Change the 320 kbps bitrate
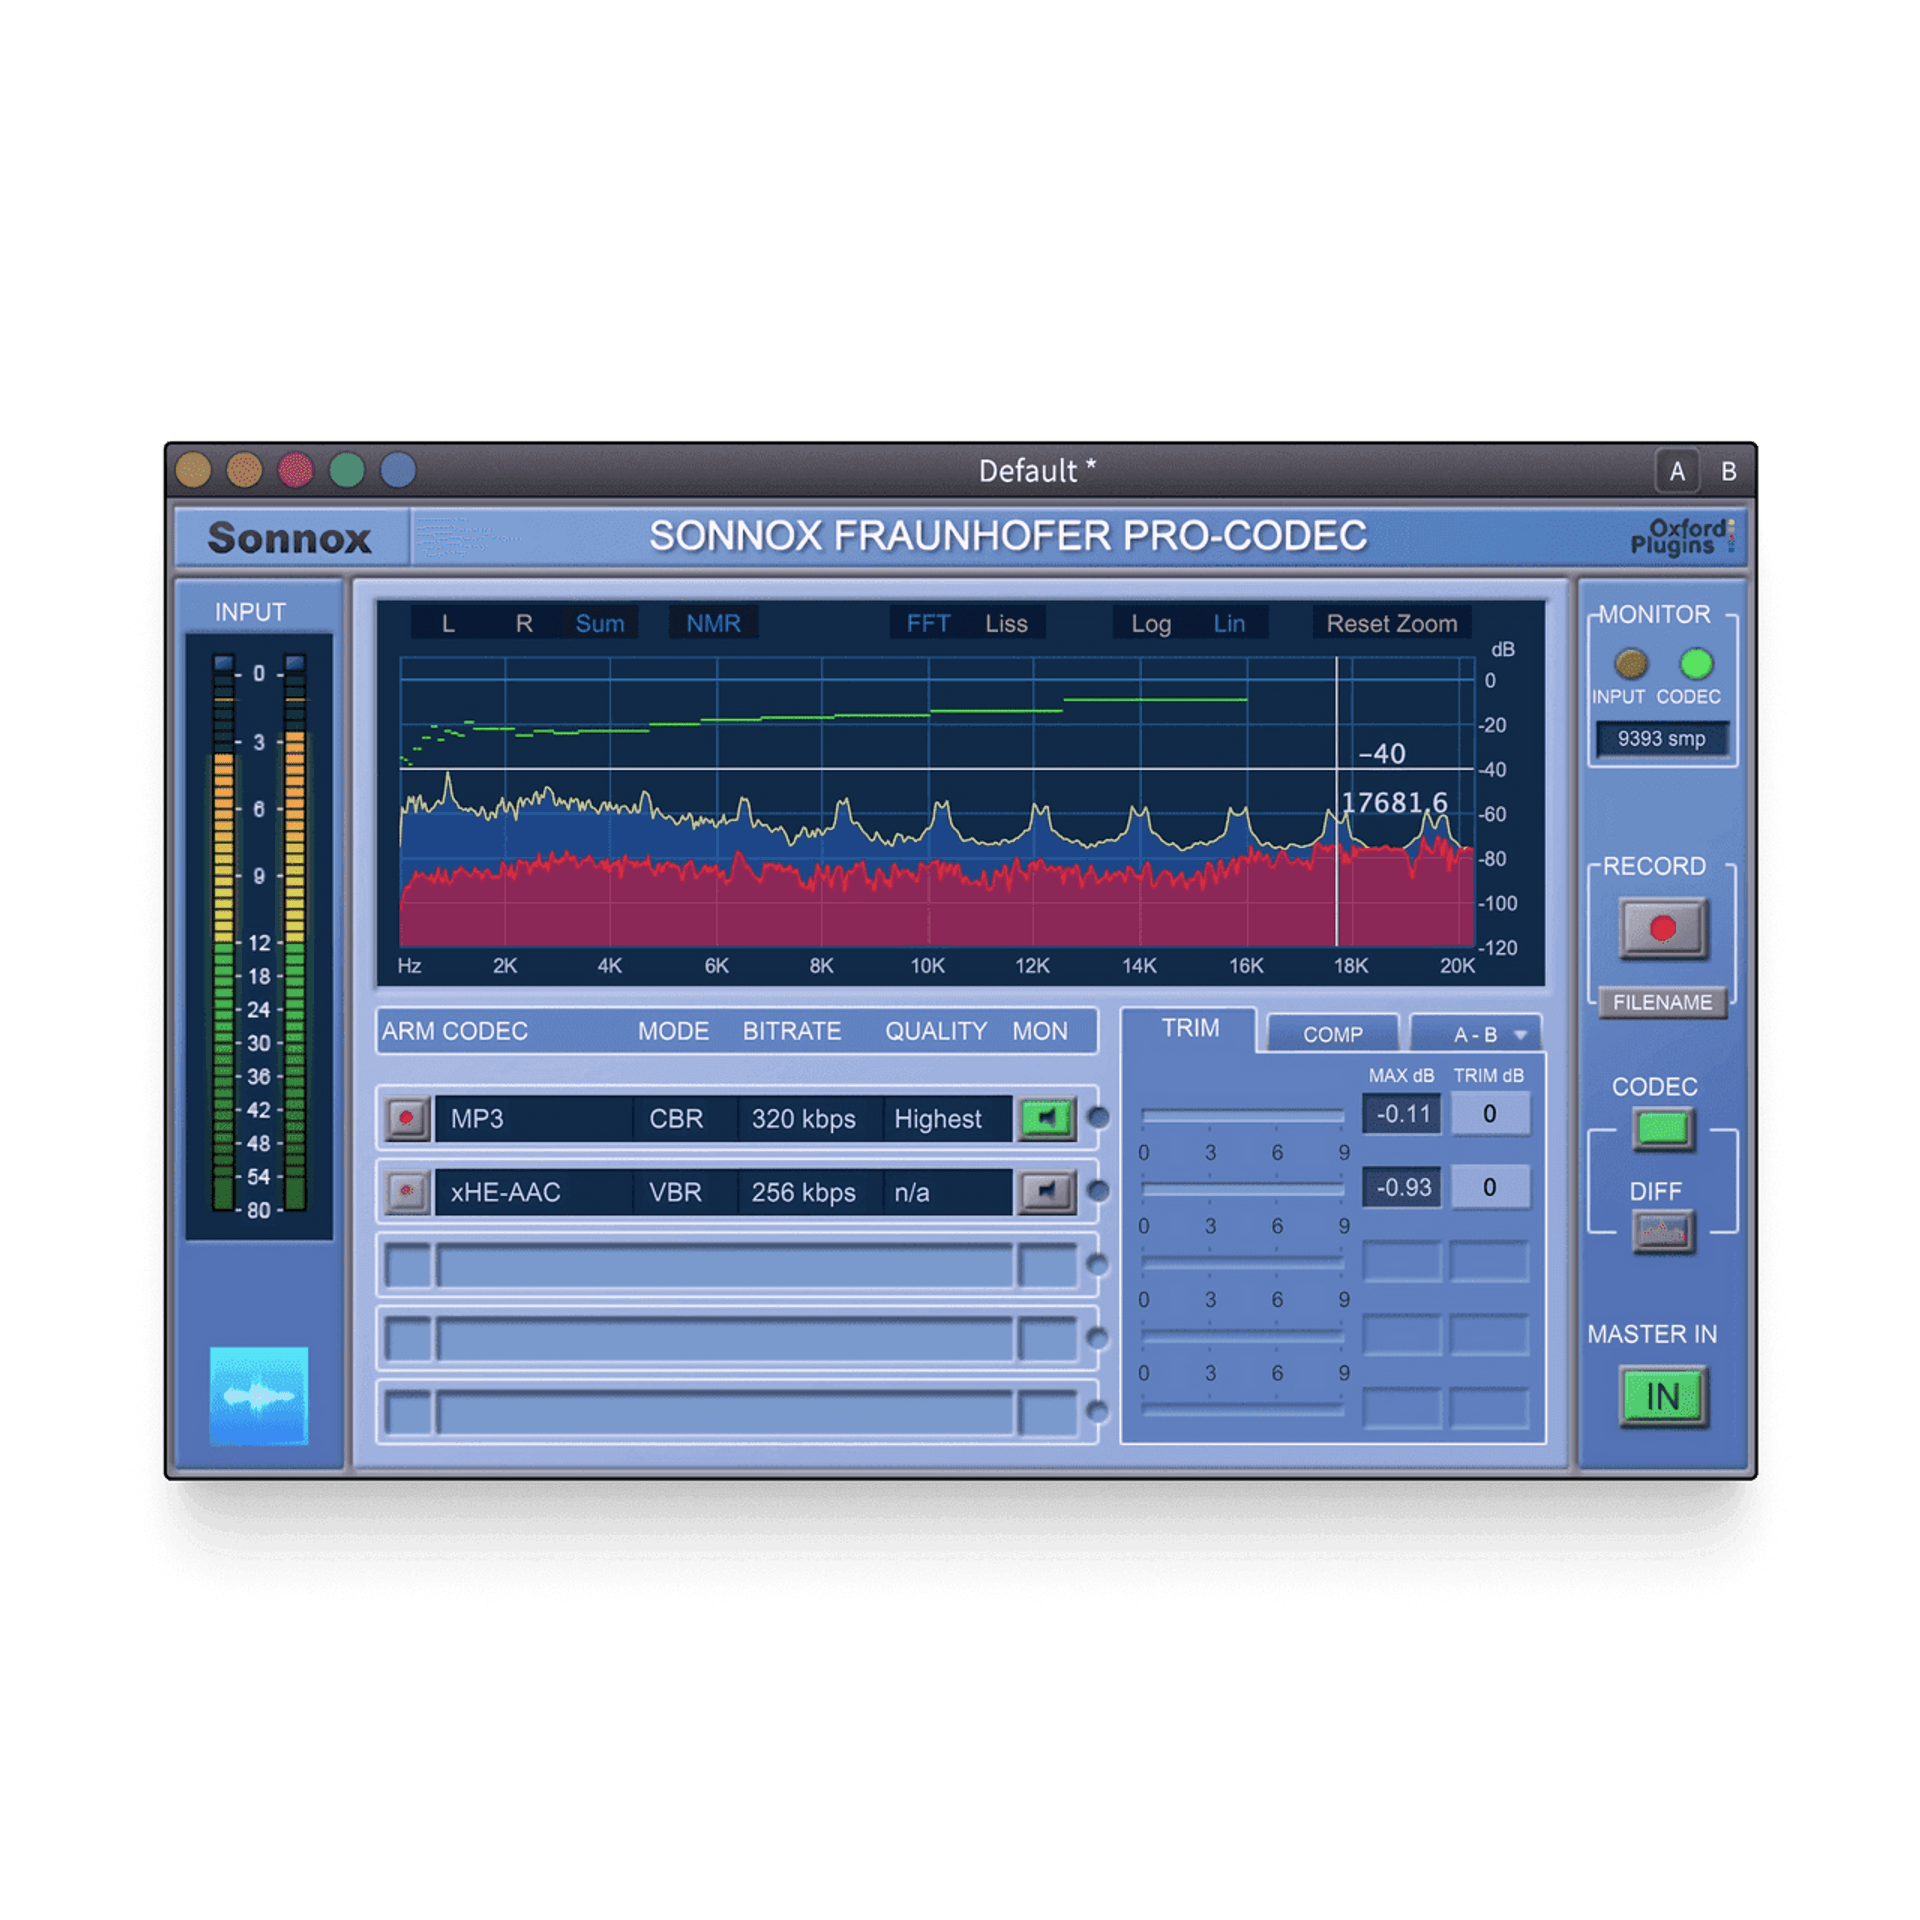Image resolution: width=1920 pixels, height=1920 pixels. pos(810,1118)
